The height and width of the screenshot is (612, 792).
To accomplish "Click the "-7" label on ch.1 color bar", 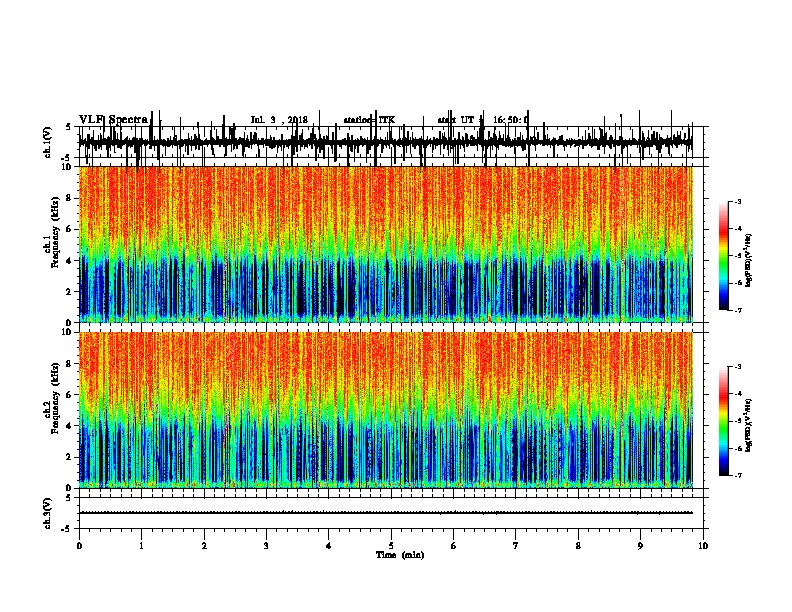I will [x=737, y=310].
